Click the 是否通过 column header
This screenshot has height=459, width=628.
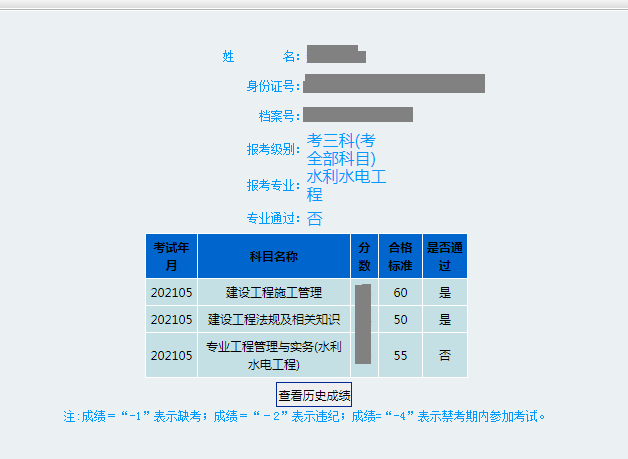pyautogui.click(x=444, y=256)
